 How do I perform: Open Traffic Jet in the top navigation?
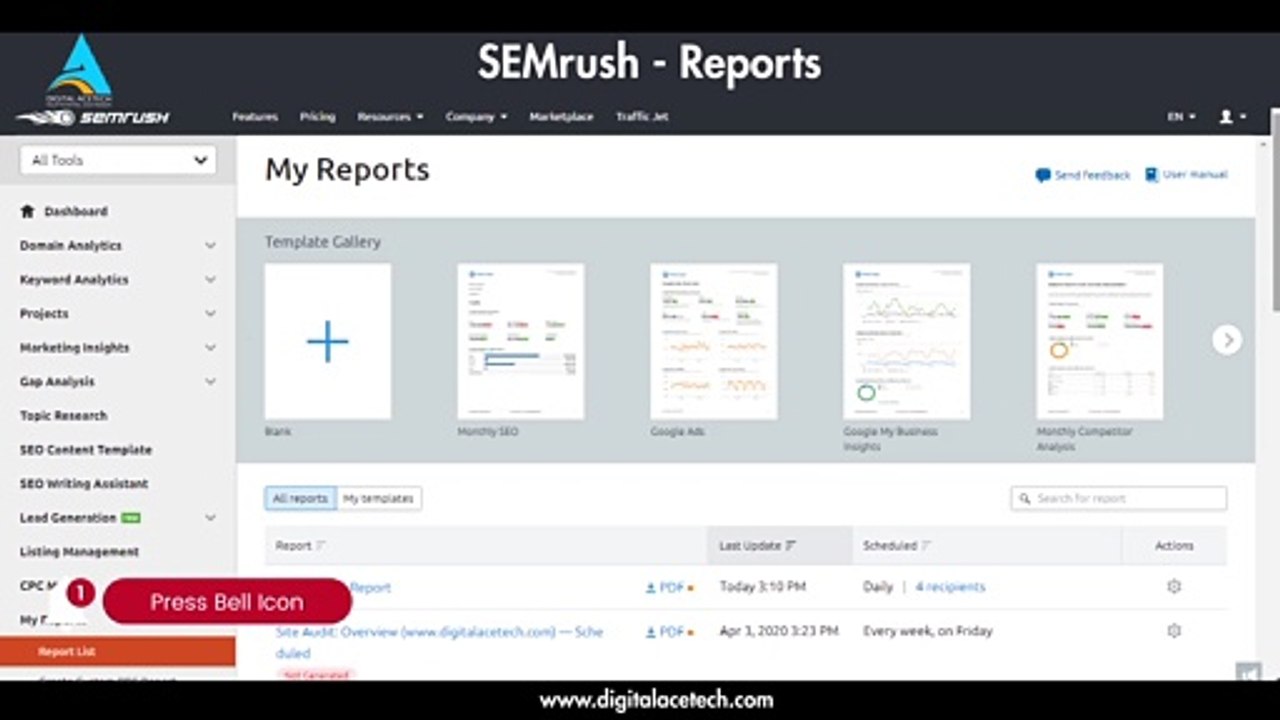(642, 117)
